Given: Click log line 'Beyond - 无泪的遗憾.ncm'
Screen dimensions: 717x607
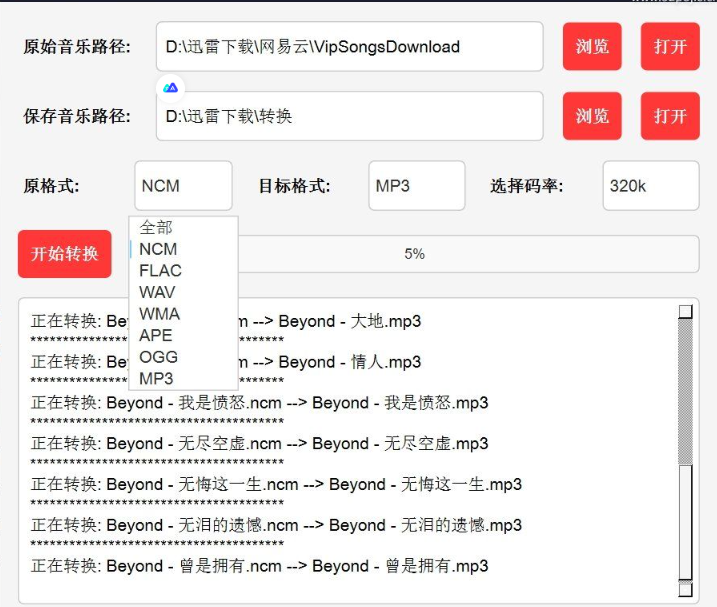Looking at the screenshot, I should [202, 525].
